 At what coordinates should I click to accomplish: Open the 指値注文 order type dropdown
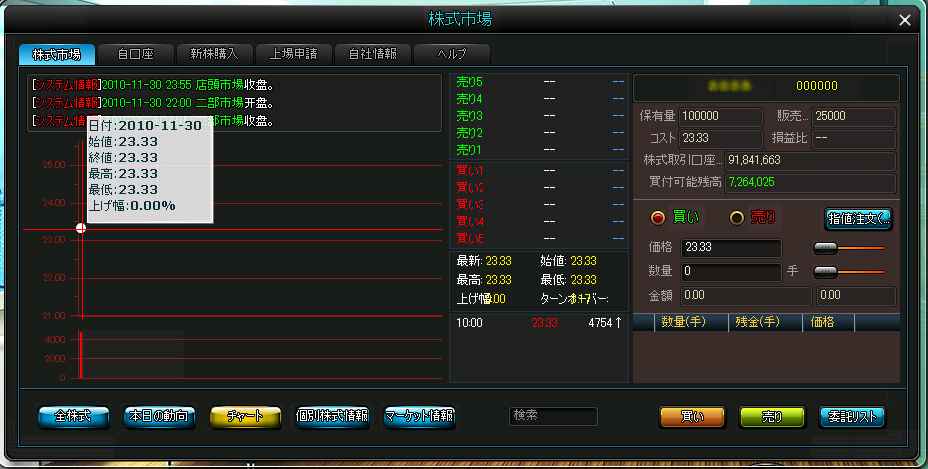click(858, 219)
